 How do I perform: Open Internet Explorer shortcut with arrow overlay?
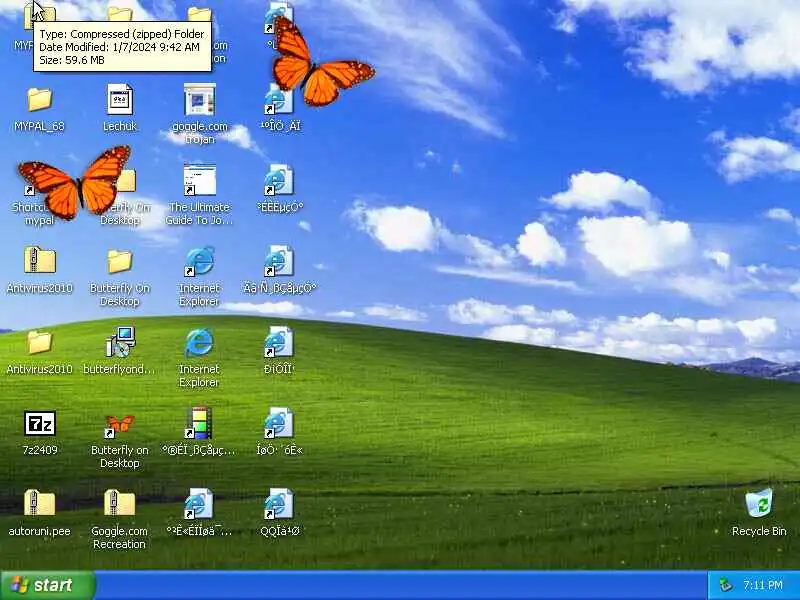tap(199, 261)
